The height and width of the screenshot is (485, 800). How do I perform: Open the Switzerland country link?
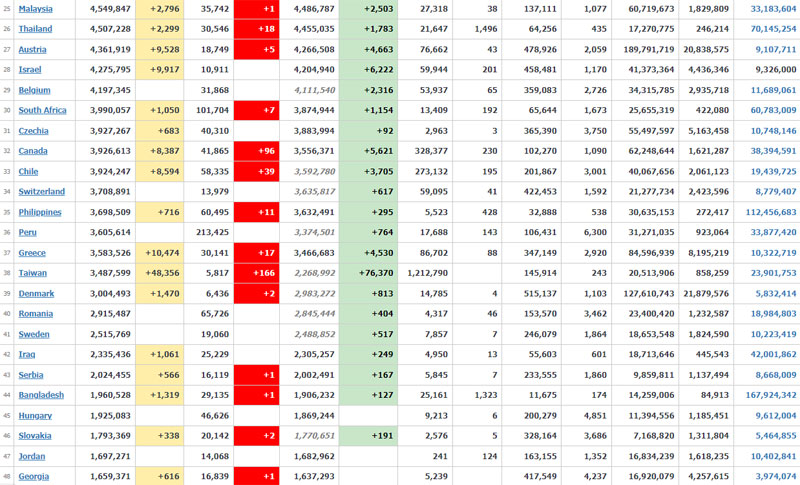pos(41,192)
